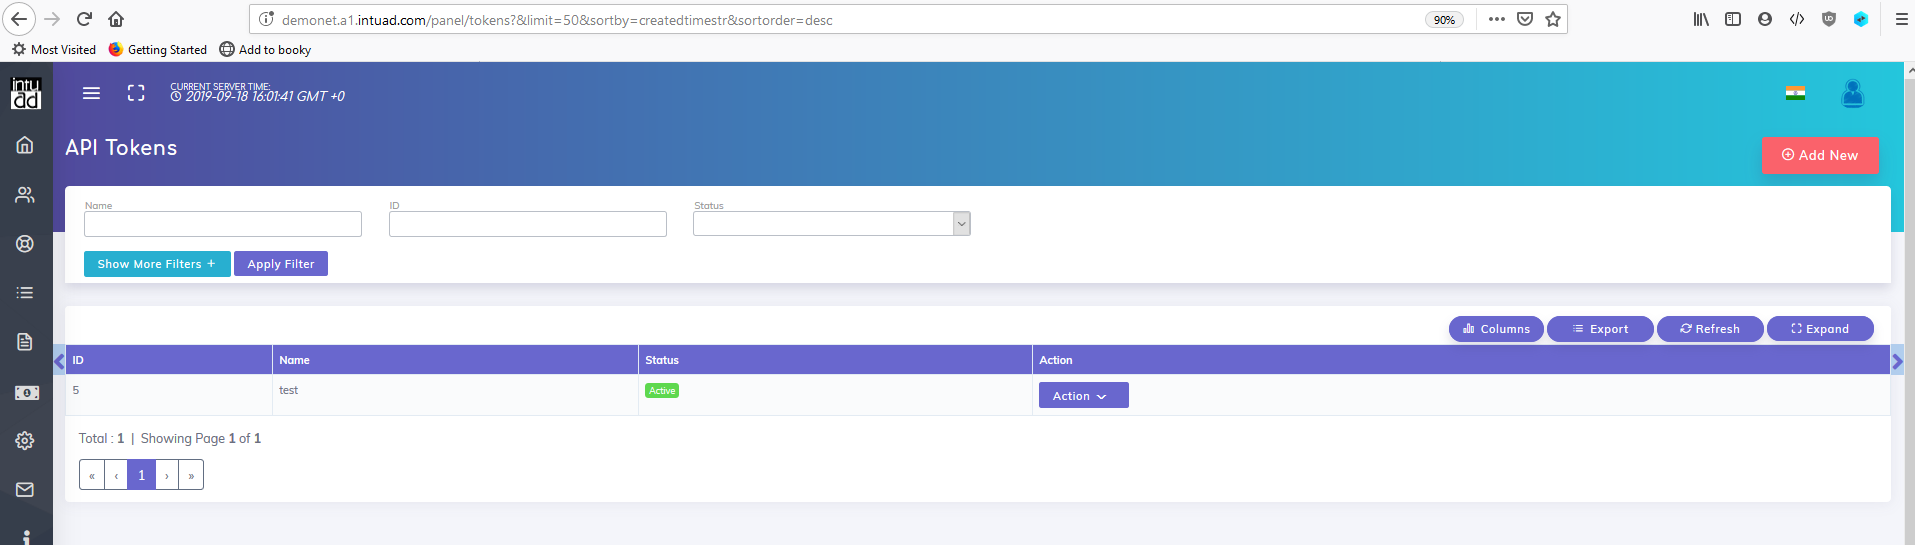The height and width of the screenshot is (545, 1915).
Task: Go to previous page with ‹ button
Action: pos(116,475)
